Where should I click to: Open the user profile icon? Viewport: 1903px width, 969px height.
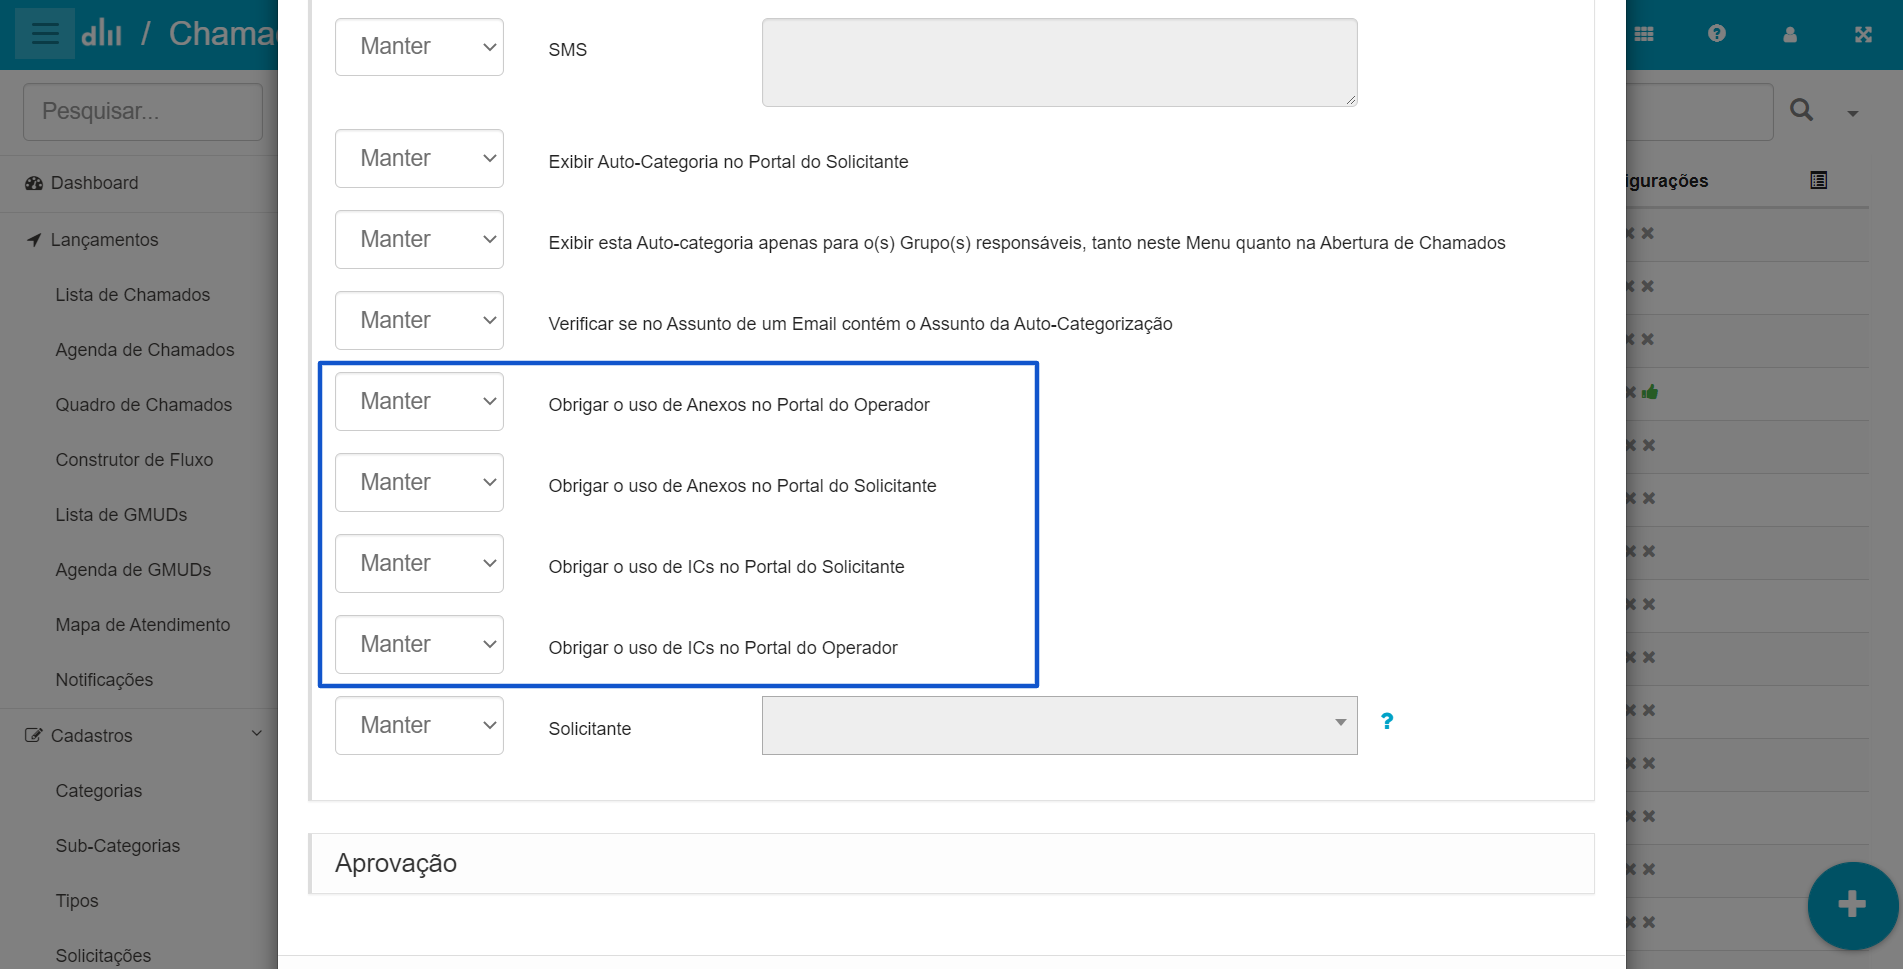[1790, 34]
